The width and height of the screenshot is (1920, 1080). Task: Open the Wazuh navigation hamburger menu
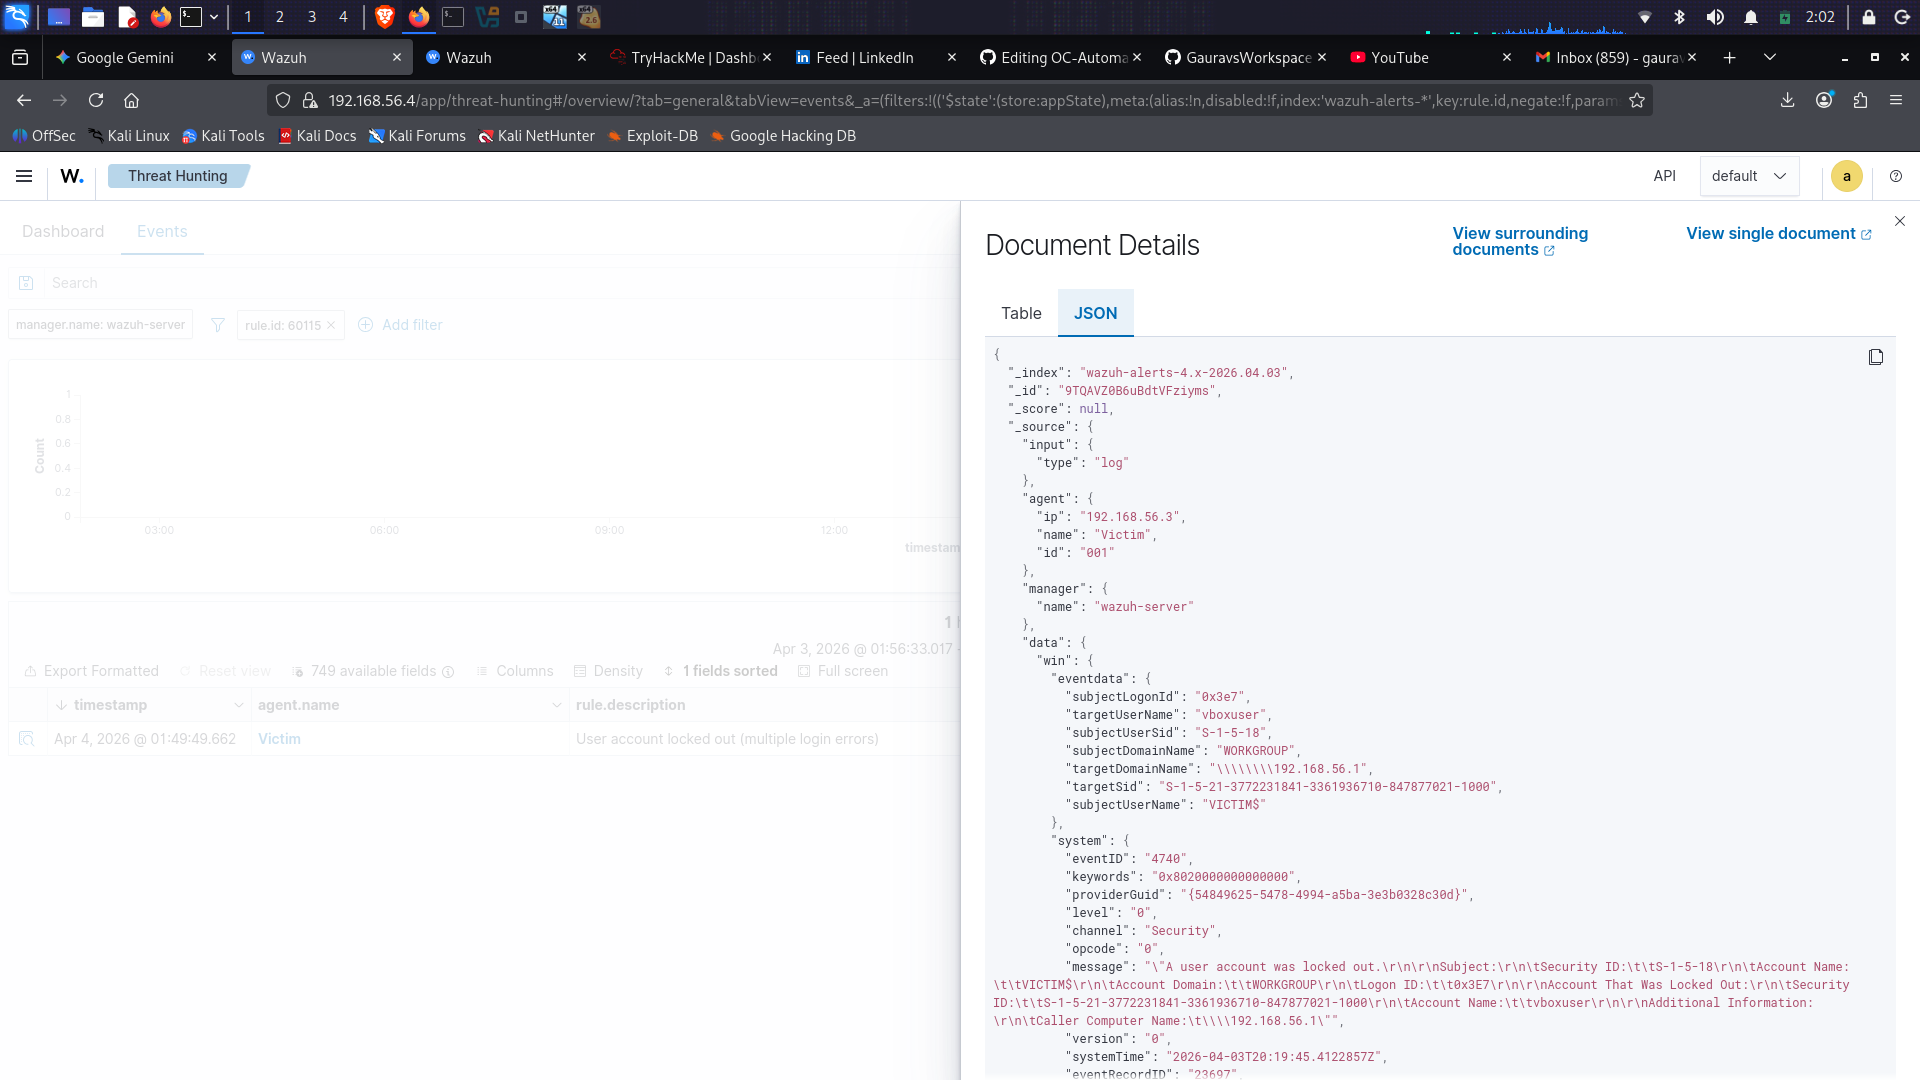click(x=23, y=176)
